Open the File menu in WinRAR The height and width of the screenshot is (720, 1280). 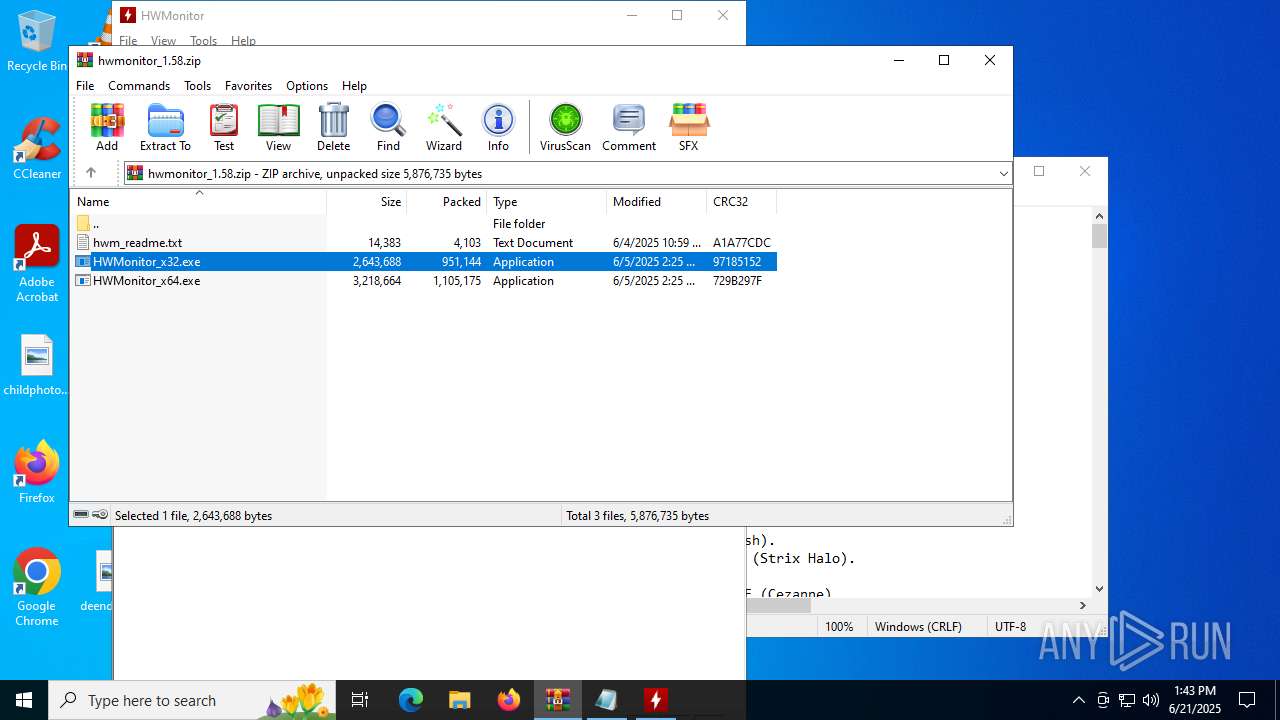[85, 86]
